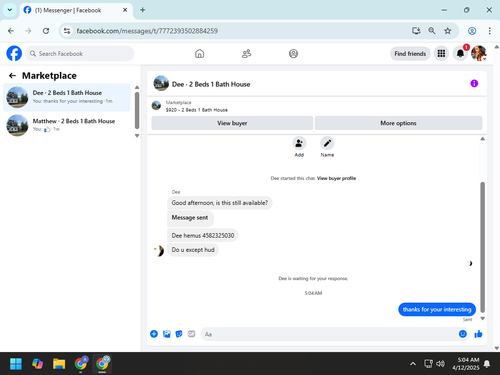This screenshot has width=500, height=375.
Task: Click the 'Do u except hud' message
Action: 193,250
